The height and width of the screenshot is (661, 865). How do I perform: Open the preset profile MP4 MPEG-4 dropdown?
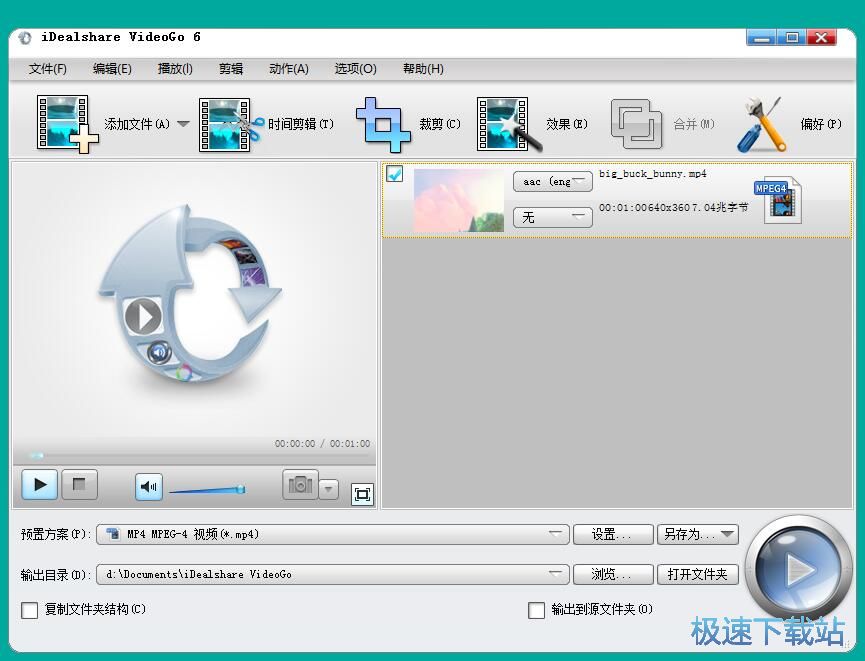tap(333, 534)
